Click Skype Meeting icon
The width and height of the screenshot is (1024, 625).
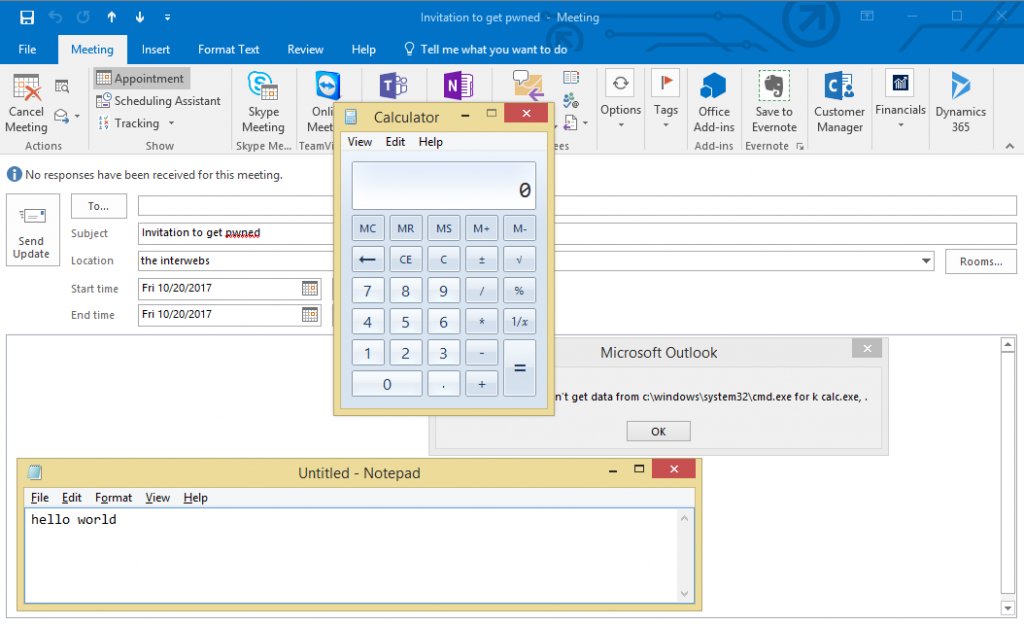[x=263, y=103]
